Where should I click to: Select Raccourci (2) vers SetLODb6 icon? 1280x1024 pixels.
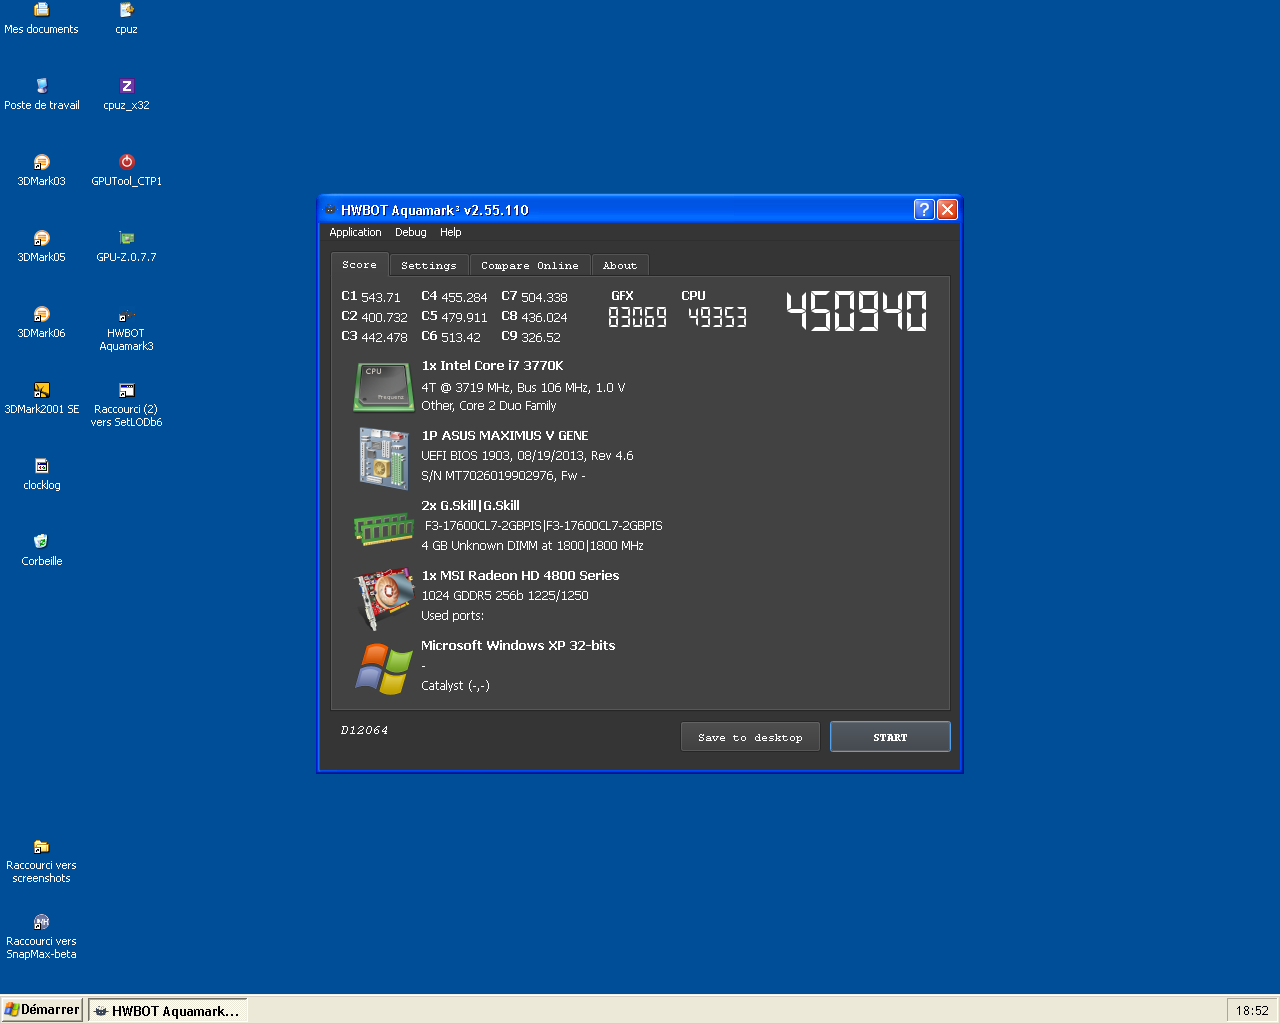click(x=126, y=405)
